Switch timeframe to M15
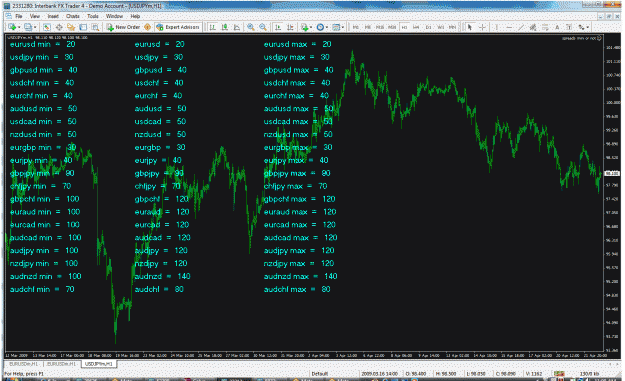This screenshot has height=381, width=625. (380, 27)
